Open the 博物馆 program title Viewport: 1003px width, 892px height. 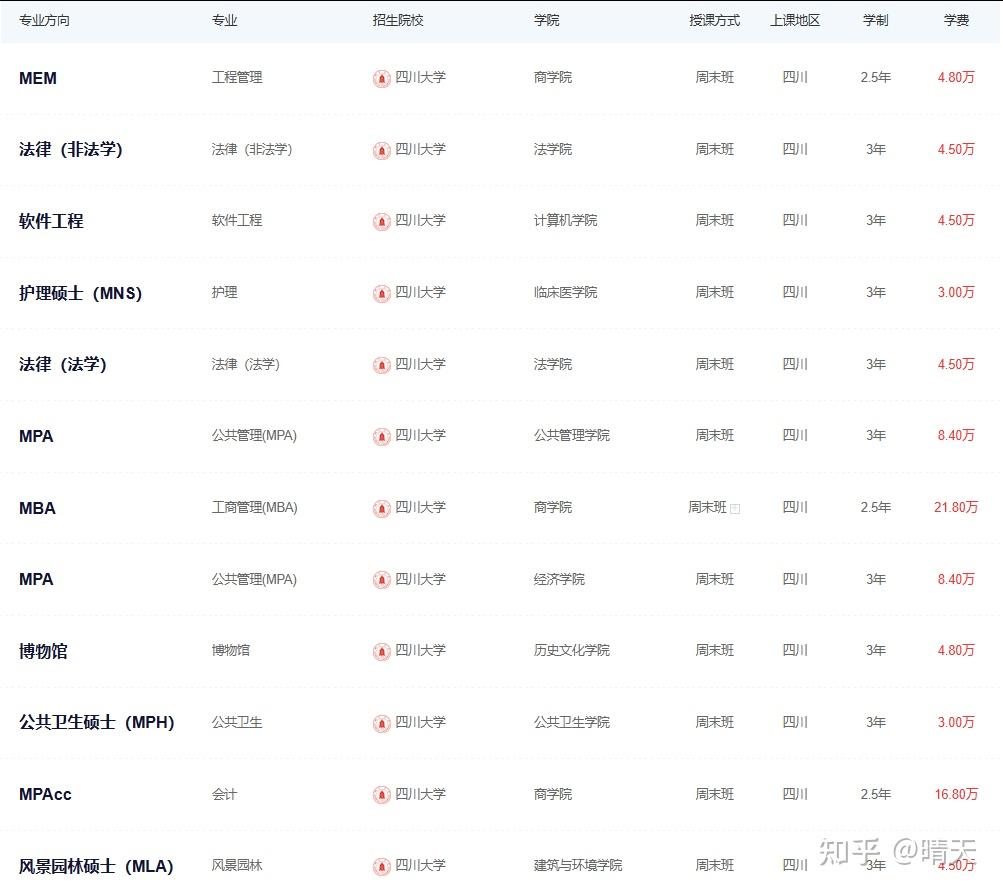point(43,651)
